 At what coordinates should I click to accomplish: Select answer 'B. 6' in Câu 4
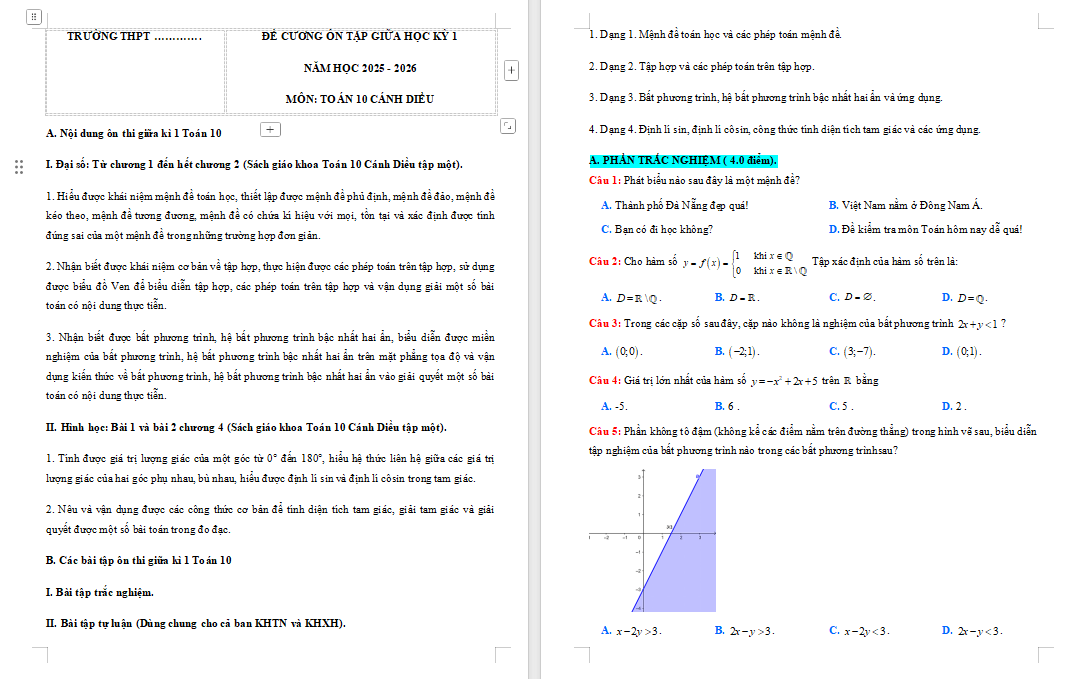727,406
